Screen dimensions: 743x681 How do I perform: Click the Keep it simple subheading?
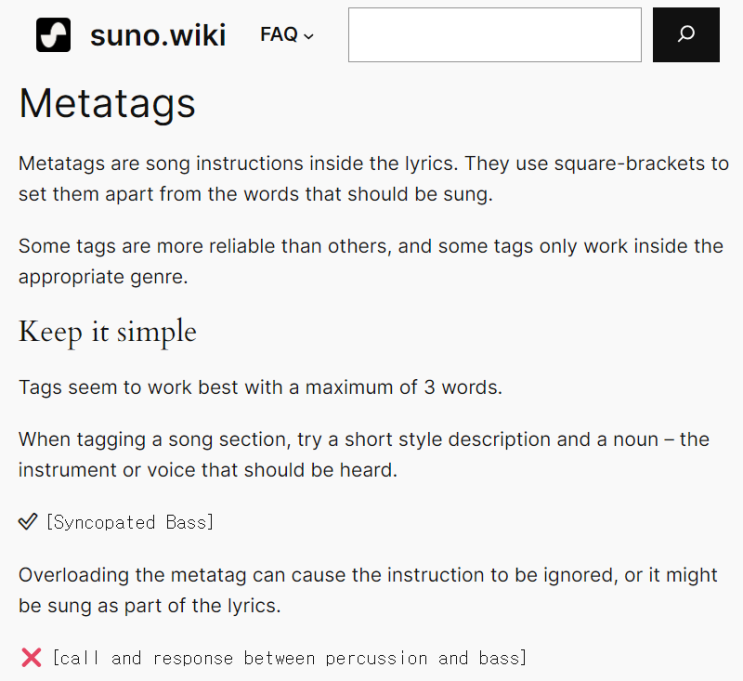107,332
